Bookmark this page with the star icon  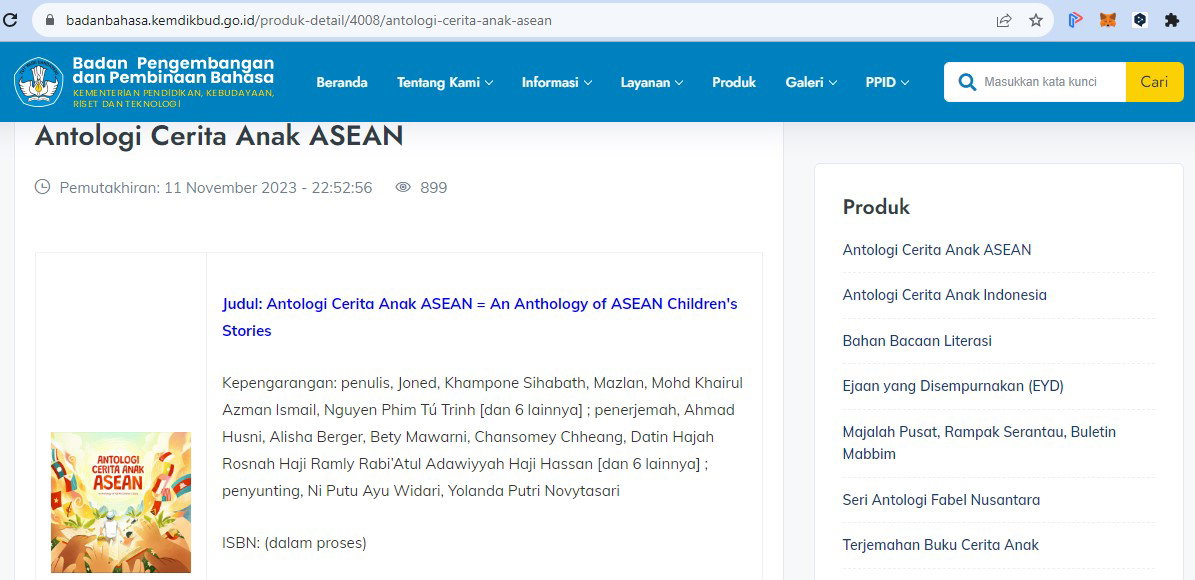1036,21
